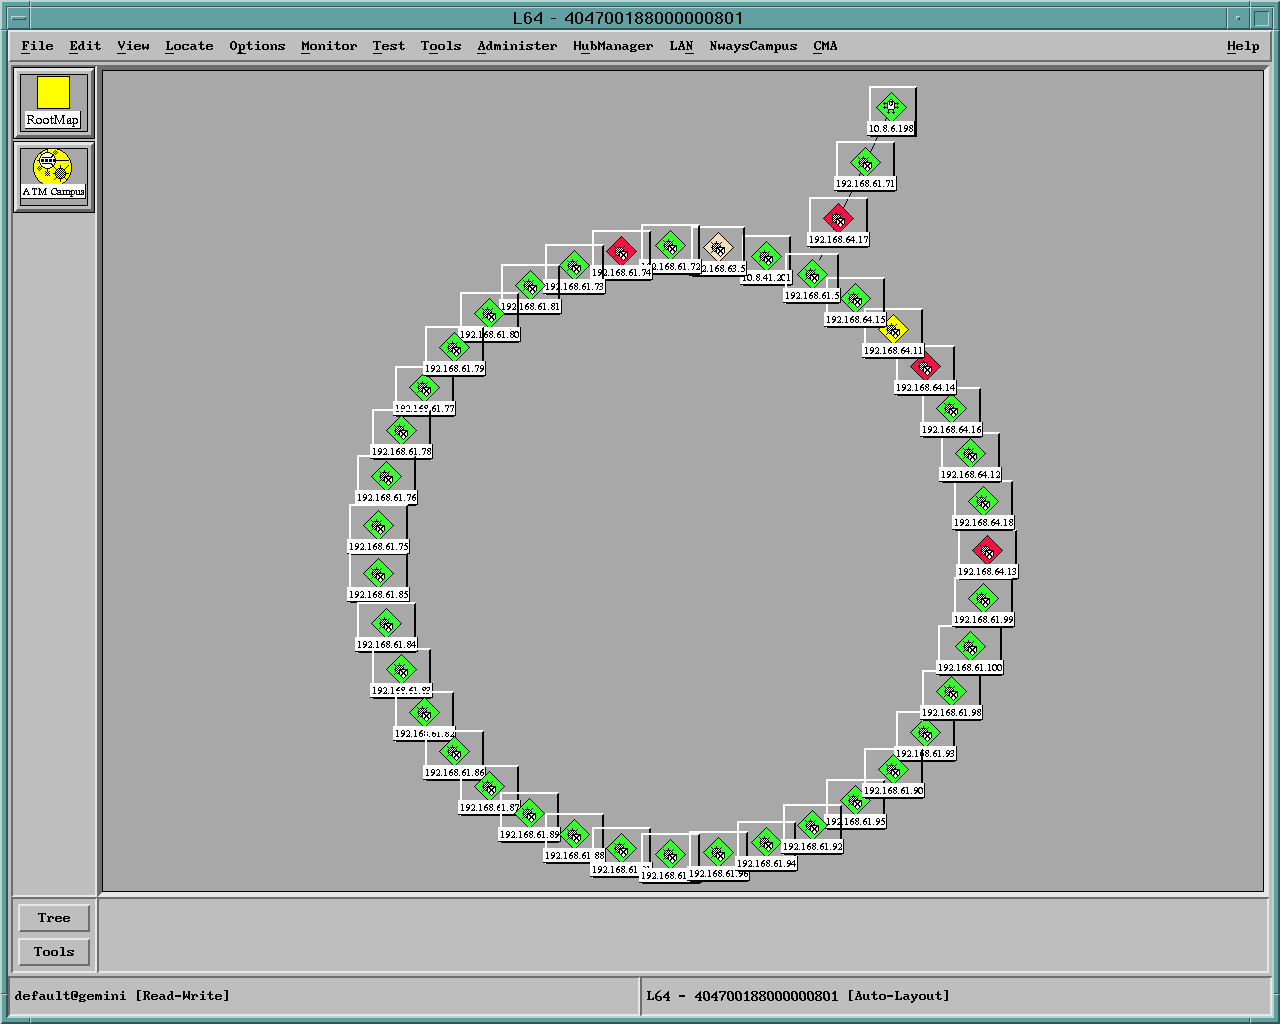1280x1024 pixels.
Task: Select the red alarm node 192.168.64.17
Action: coord(838,217)
